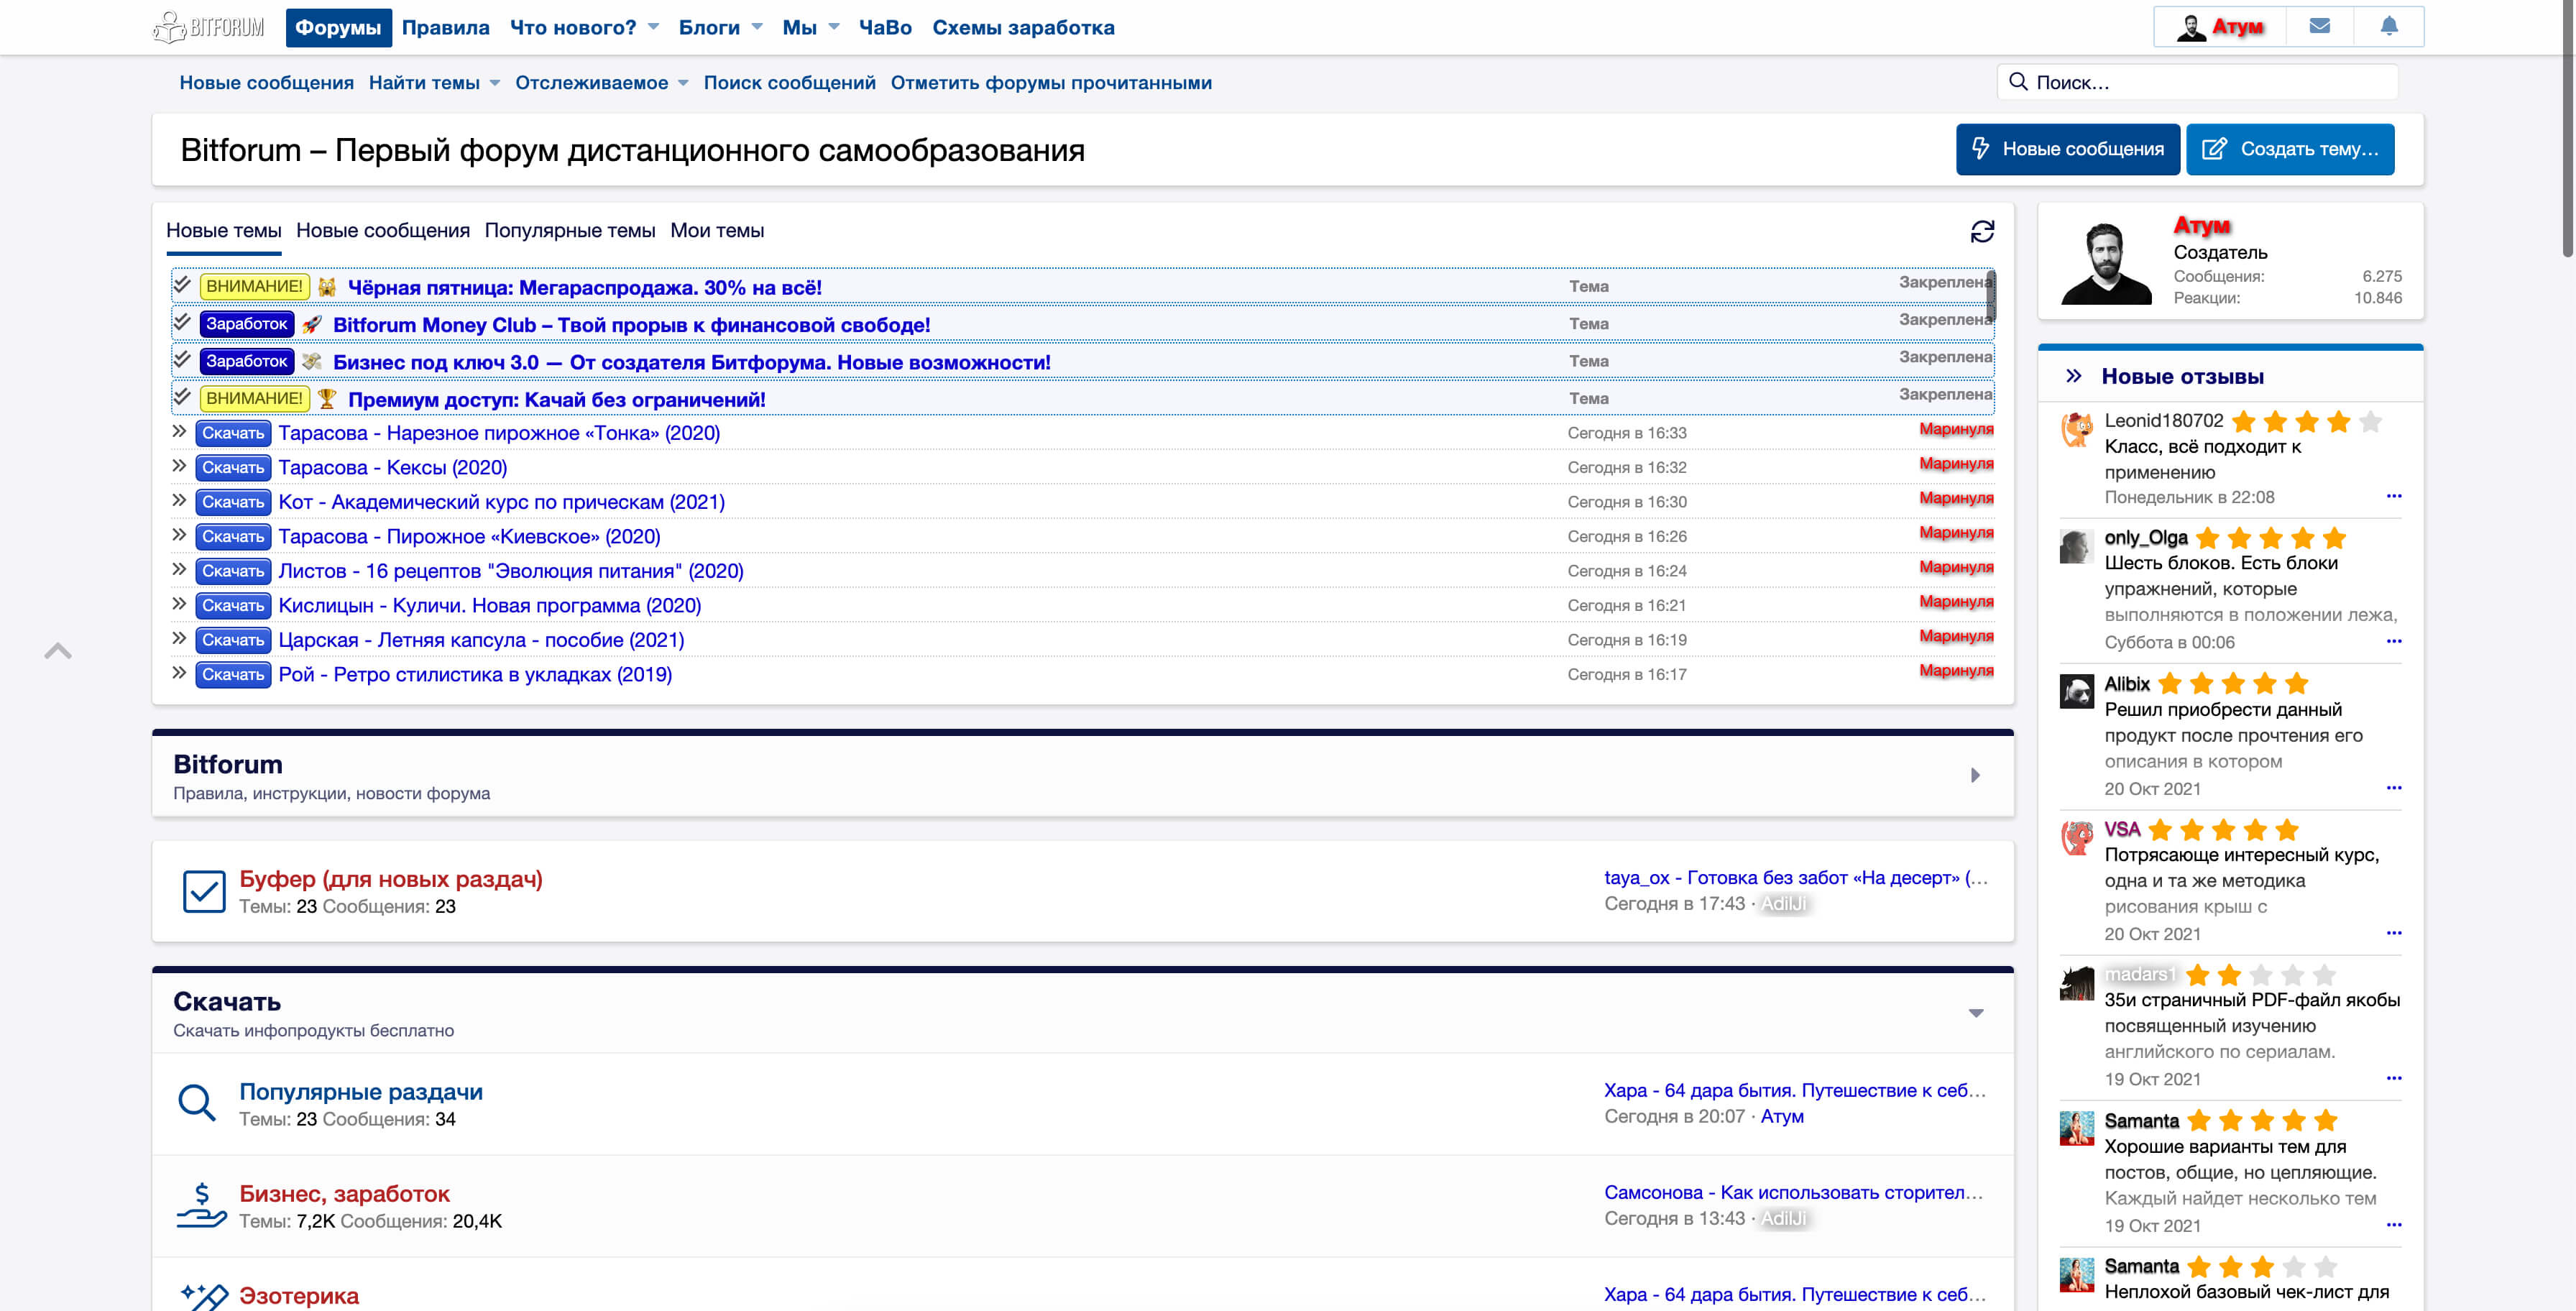Switch to Мои темы tab
The width and height of the screenshot is (2576, 1311).
(x=717, y=230)
